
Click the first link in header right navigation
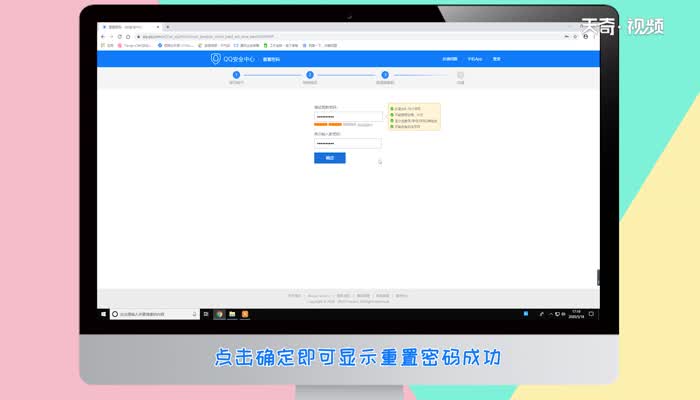click(x=450, y=59)
